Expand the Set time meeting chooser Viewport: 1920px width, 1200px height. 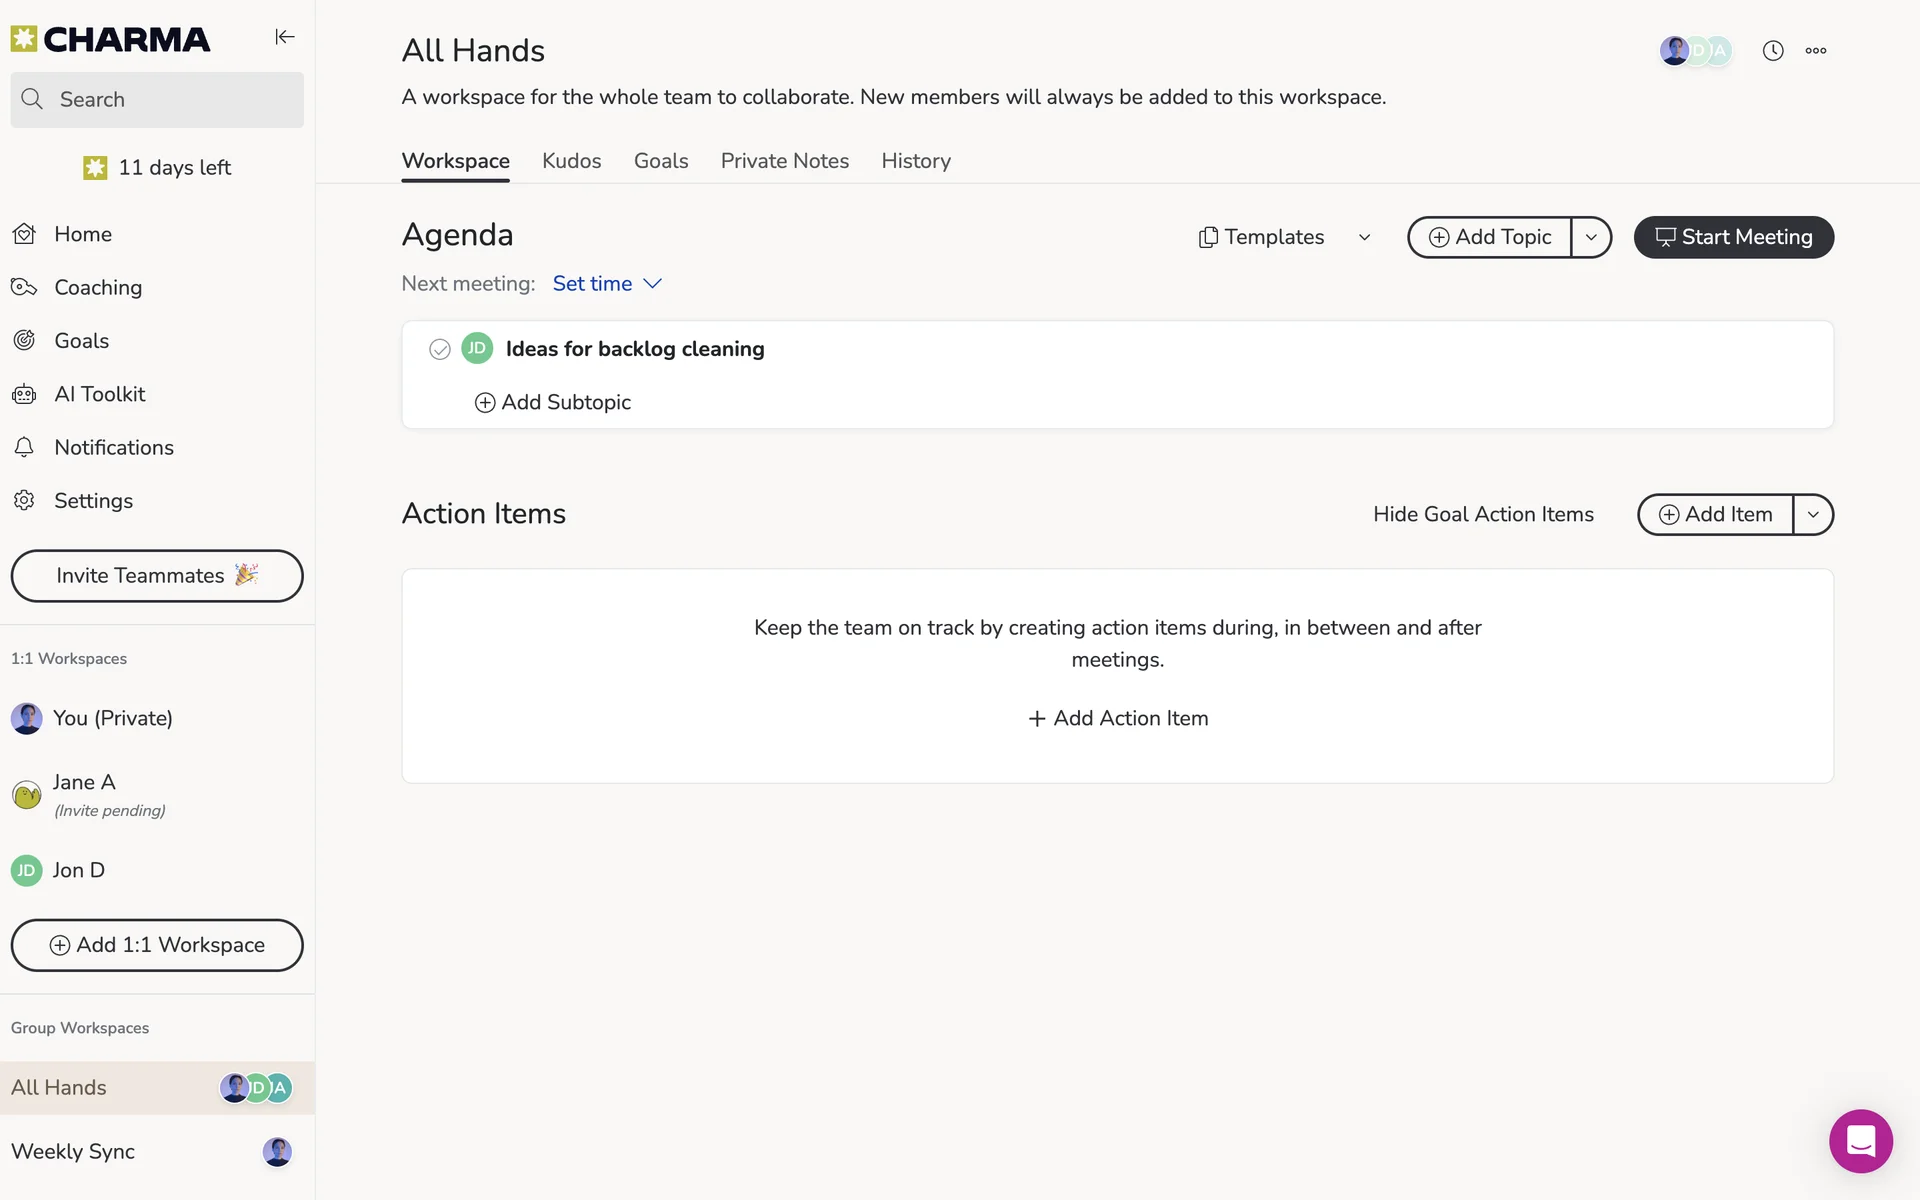pos(607,284)
